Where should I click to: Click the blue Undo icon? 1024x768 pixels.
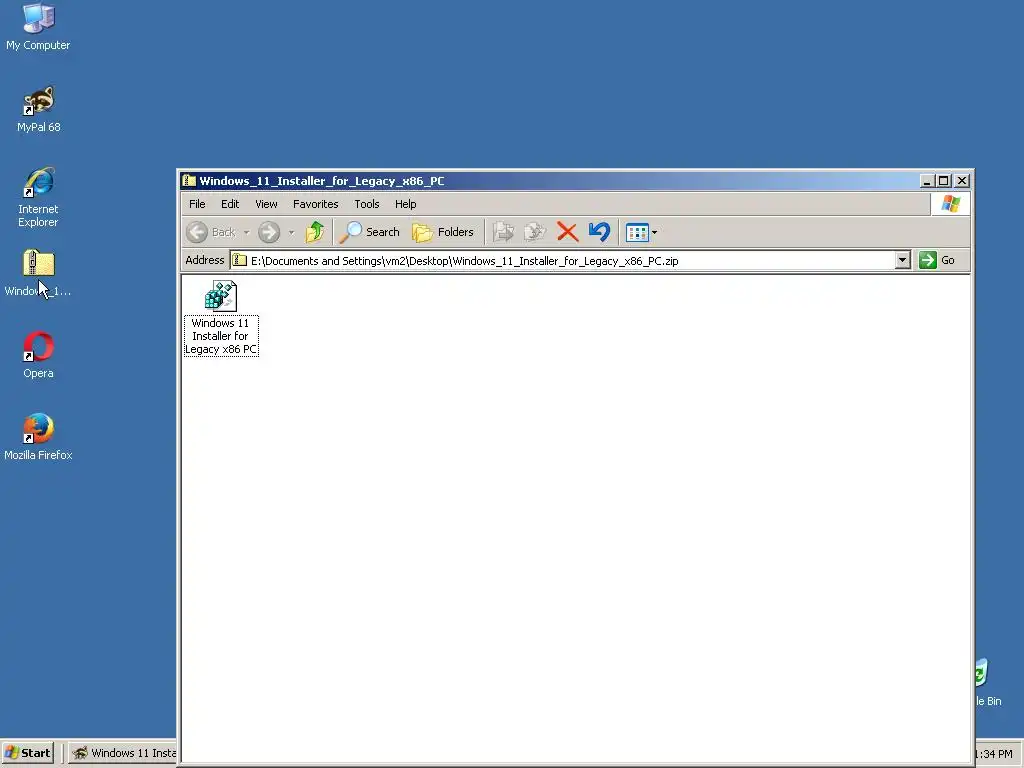coord(599,232)
